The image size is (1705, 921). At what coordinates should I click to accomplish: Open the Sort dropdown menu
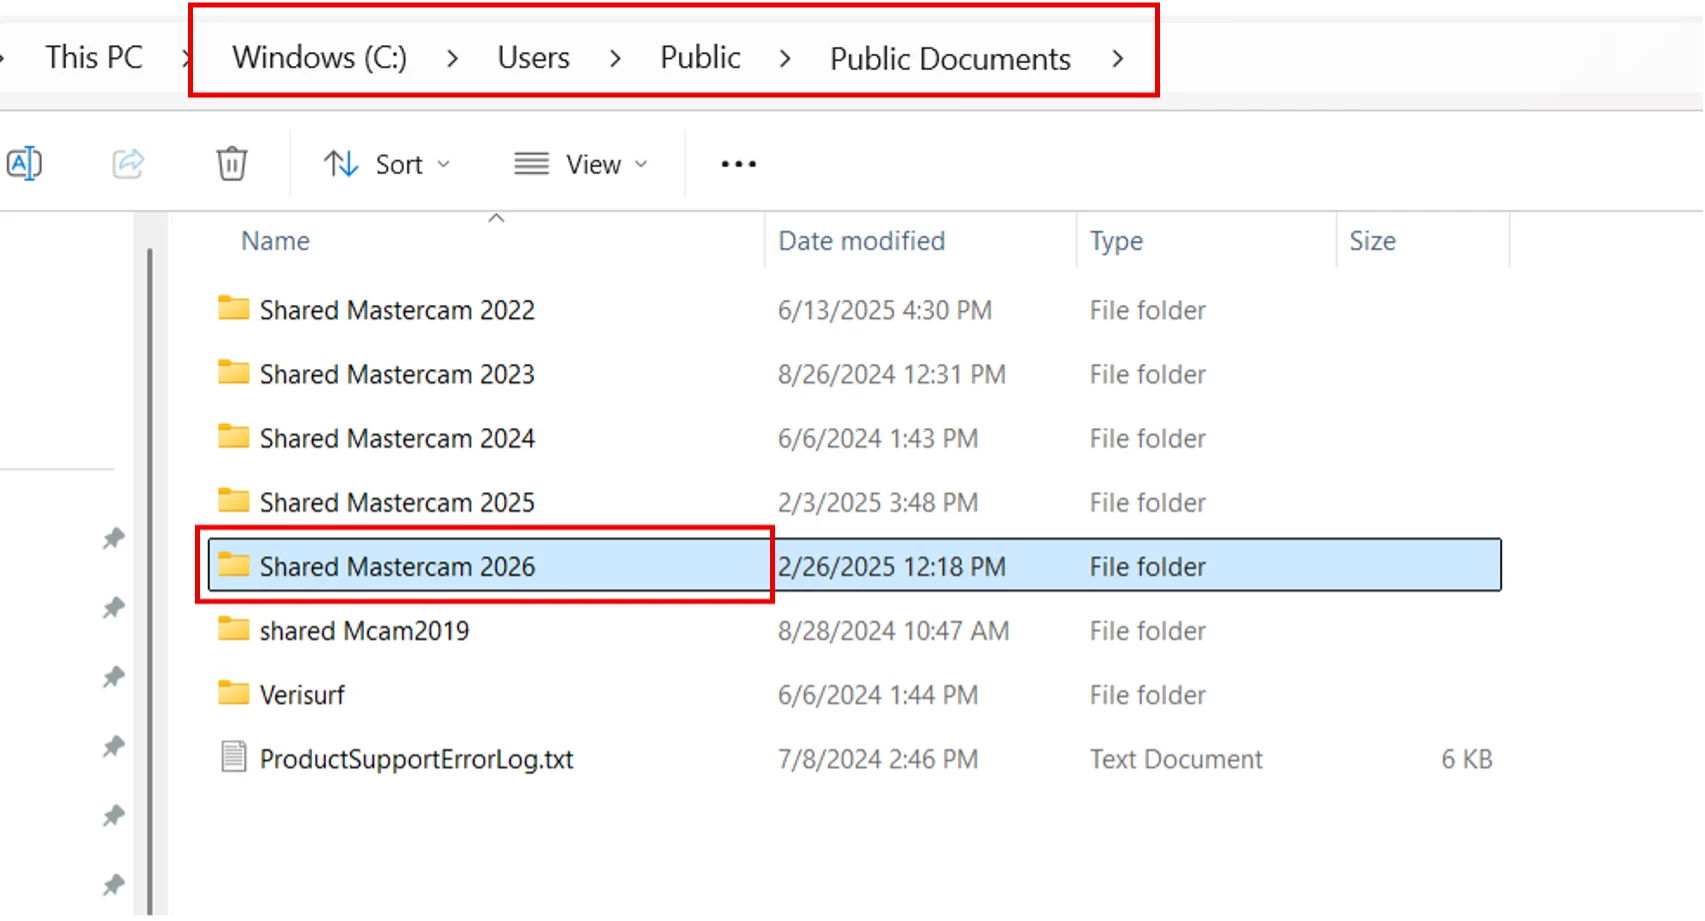pyautogui.click(x=387, y=164)
